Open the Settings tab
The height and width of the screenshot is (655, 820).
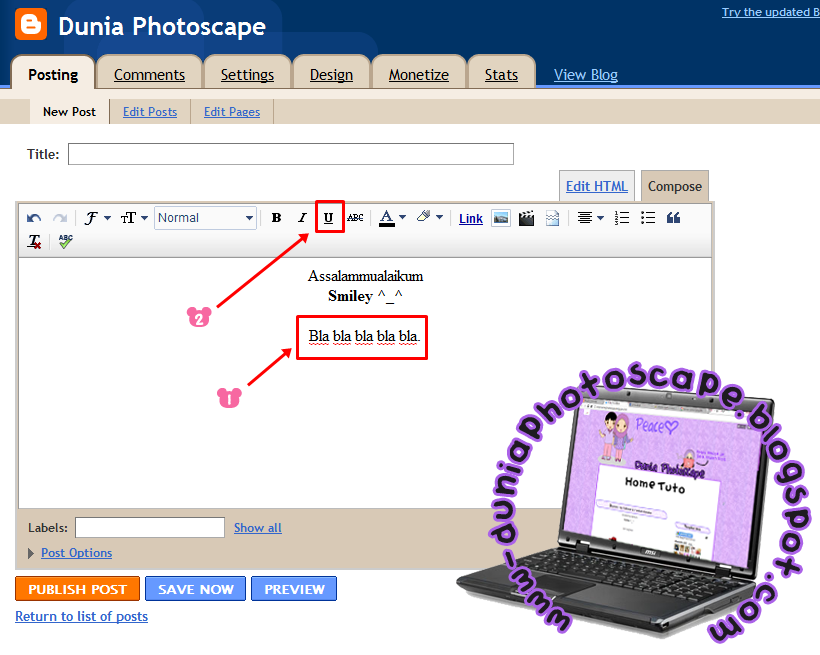pyautogui.click(x=247, y=75)
